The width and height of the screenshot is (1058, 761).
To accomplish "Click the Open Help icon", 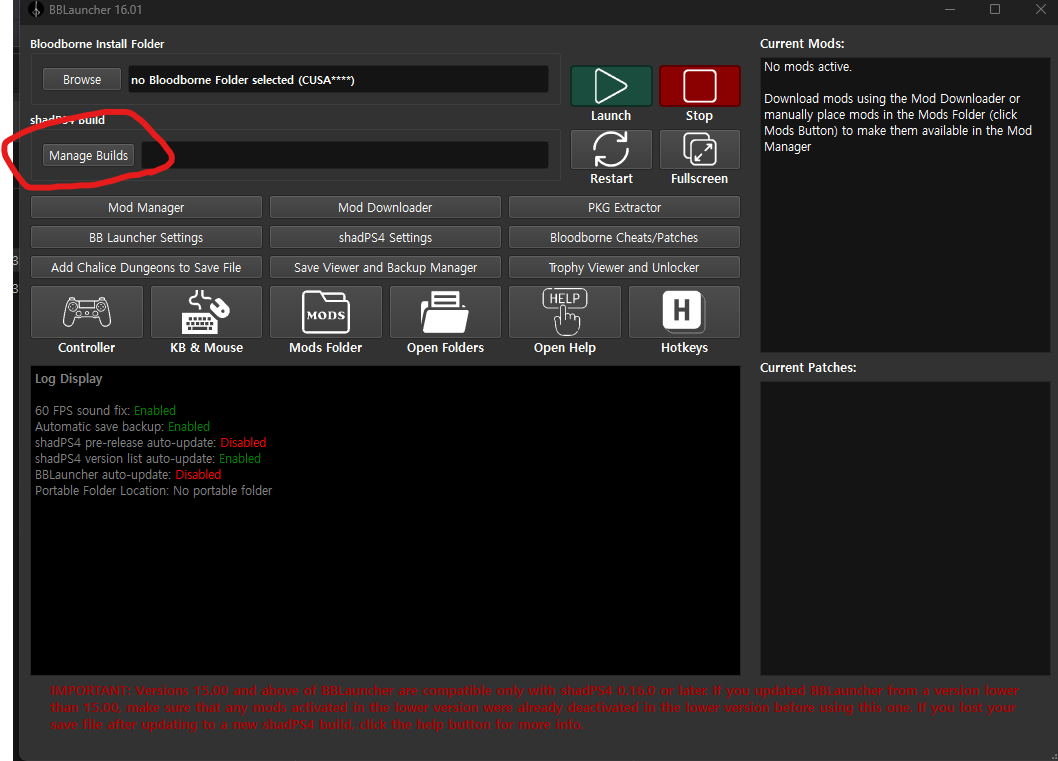I will (x=565, y=312).
